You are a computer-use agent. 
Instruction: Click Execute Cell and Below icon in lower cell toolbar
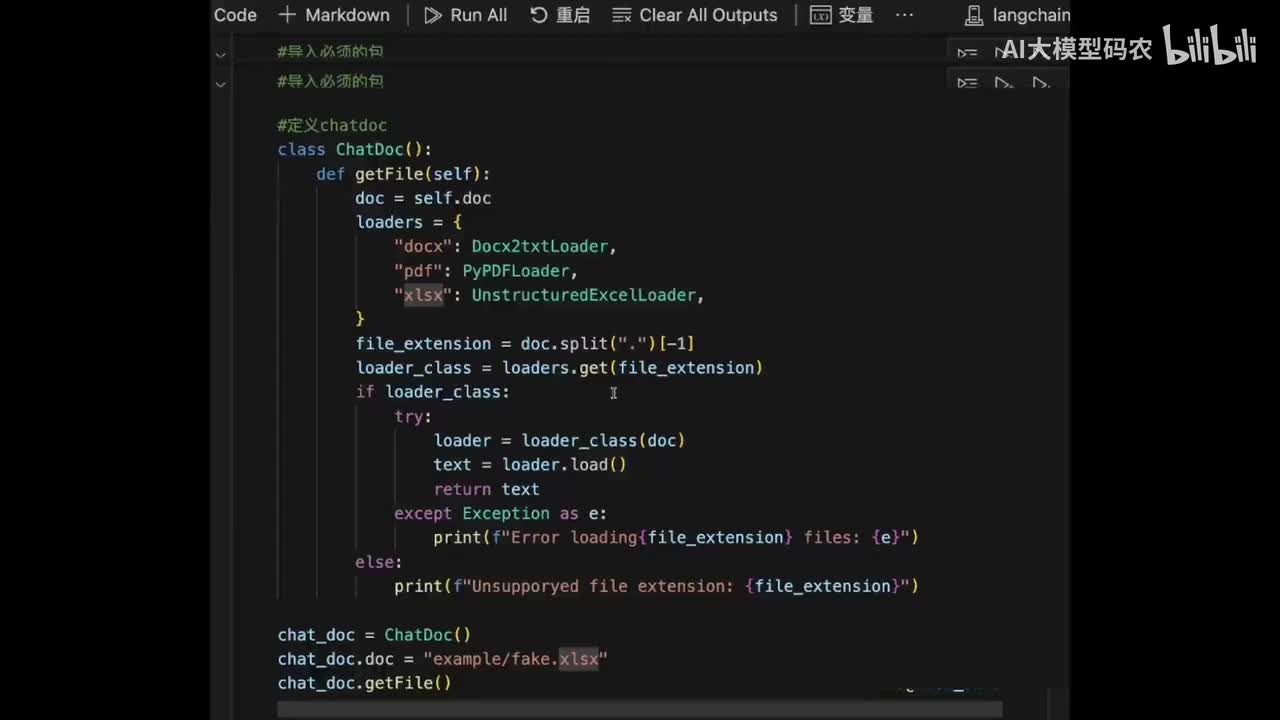(1040, 83)
